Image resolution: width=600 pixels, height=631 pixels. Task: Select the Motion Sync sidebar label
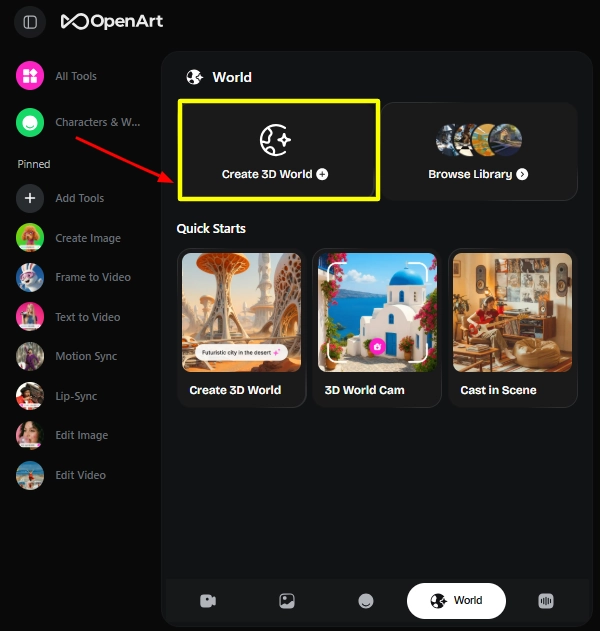click(x=86, y=356)
